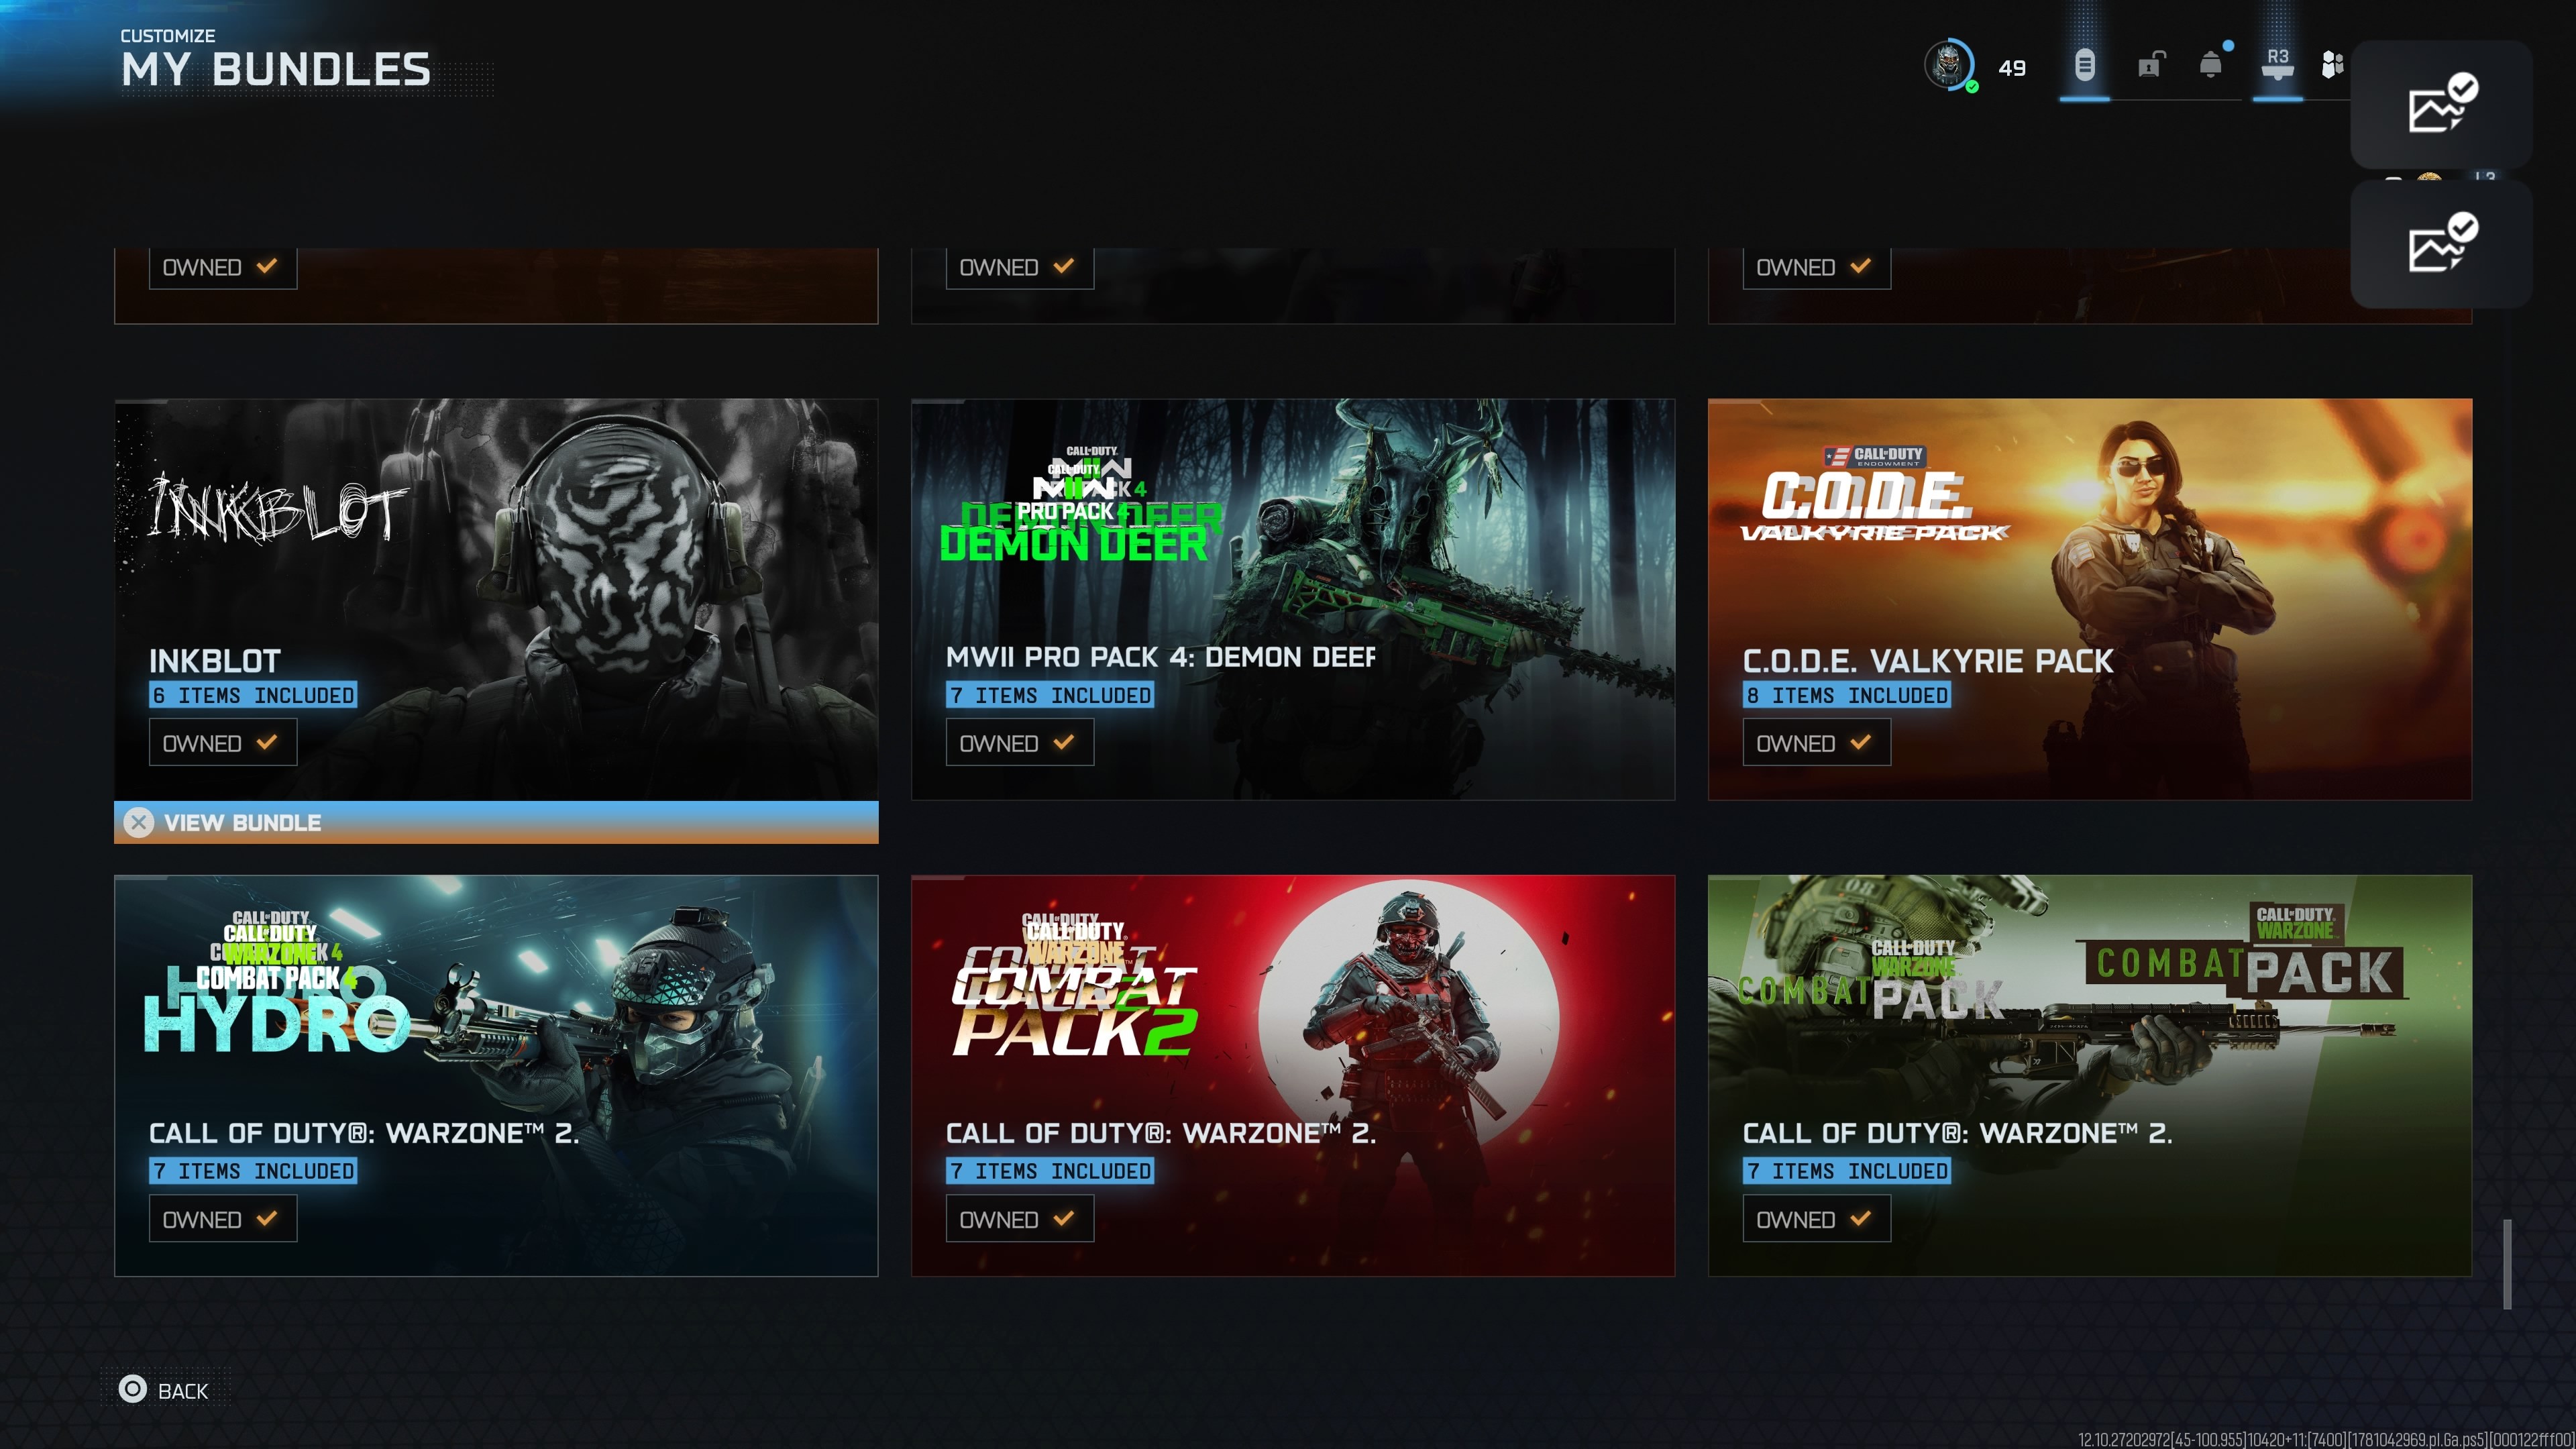Select the R3 icon in the header
This screenshot has height=1449, width=2576.
2277,64
